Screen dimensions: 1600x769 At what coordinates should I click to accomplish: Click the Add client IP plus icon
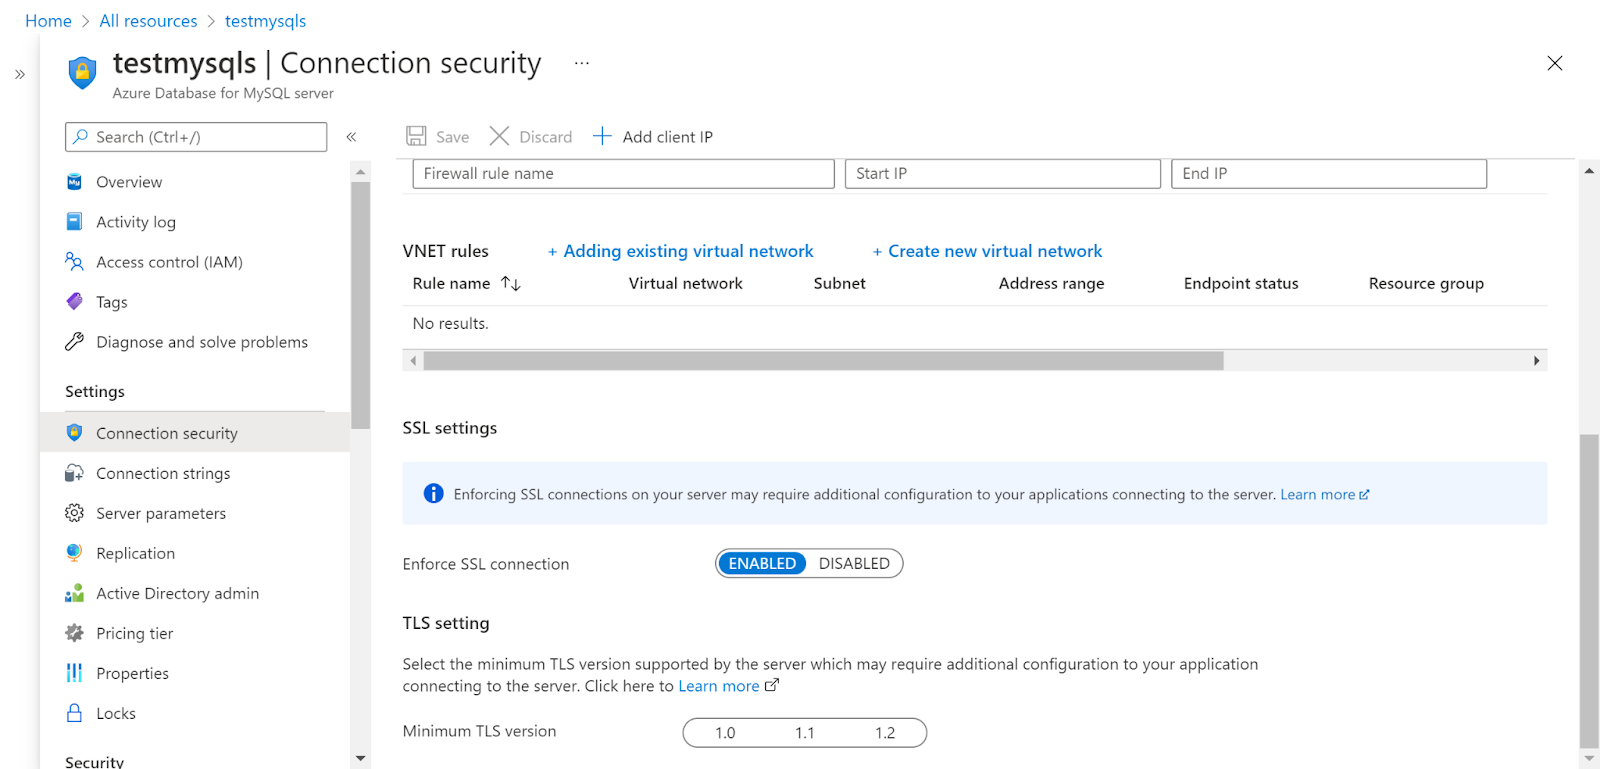point(602,136)
